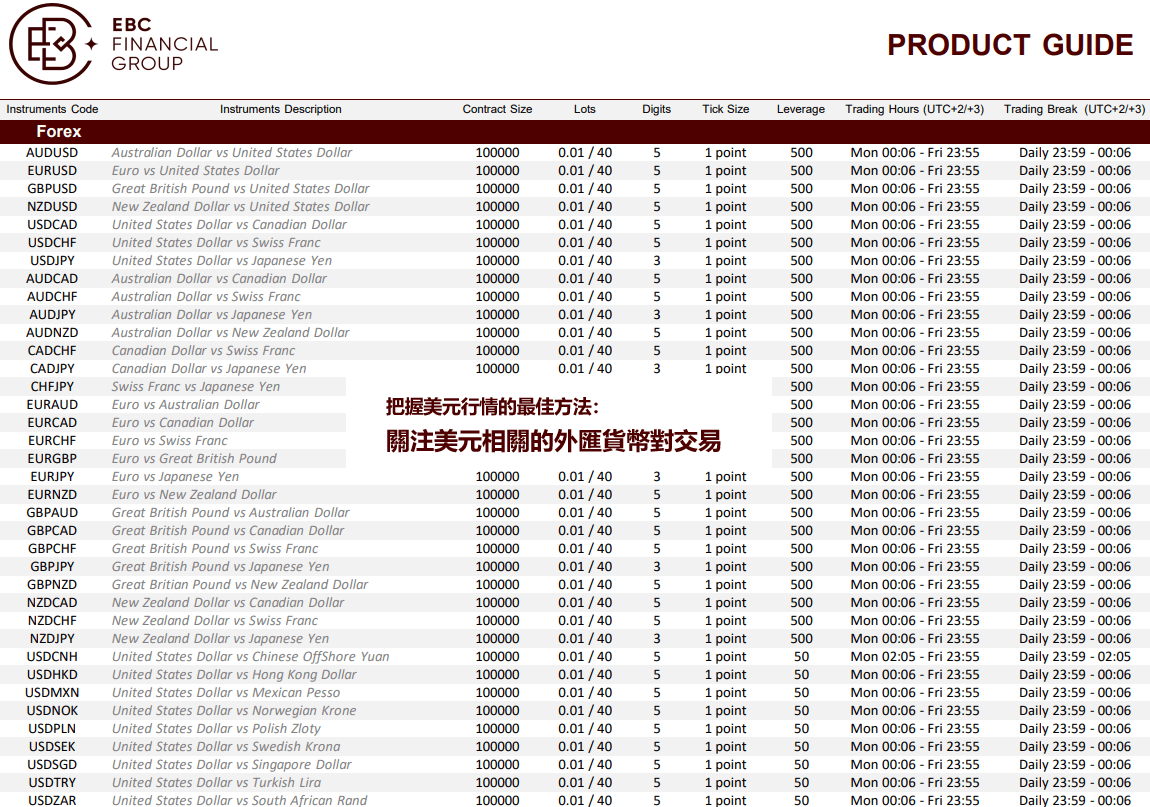This screenshot has width=1150, height=807.
Task: Click 'Daily 23:59 - 02:05' trading break
Action: (x=1074, y=657)
